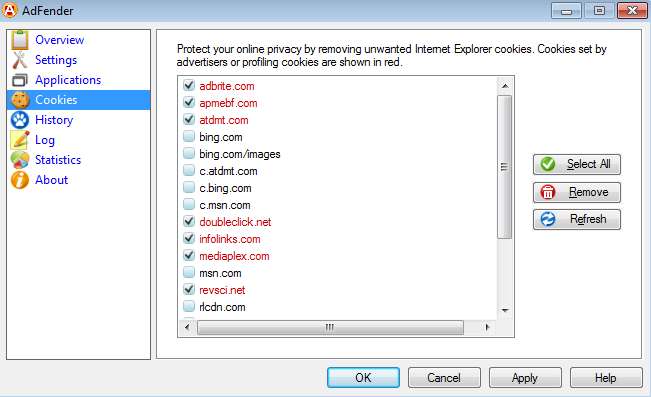This screenshot has height=397, width=651.
Task: Click red trash icon on Remove
Action: 548,192
